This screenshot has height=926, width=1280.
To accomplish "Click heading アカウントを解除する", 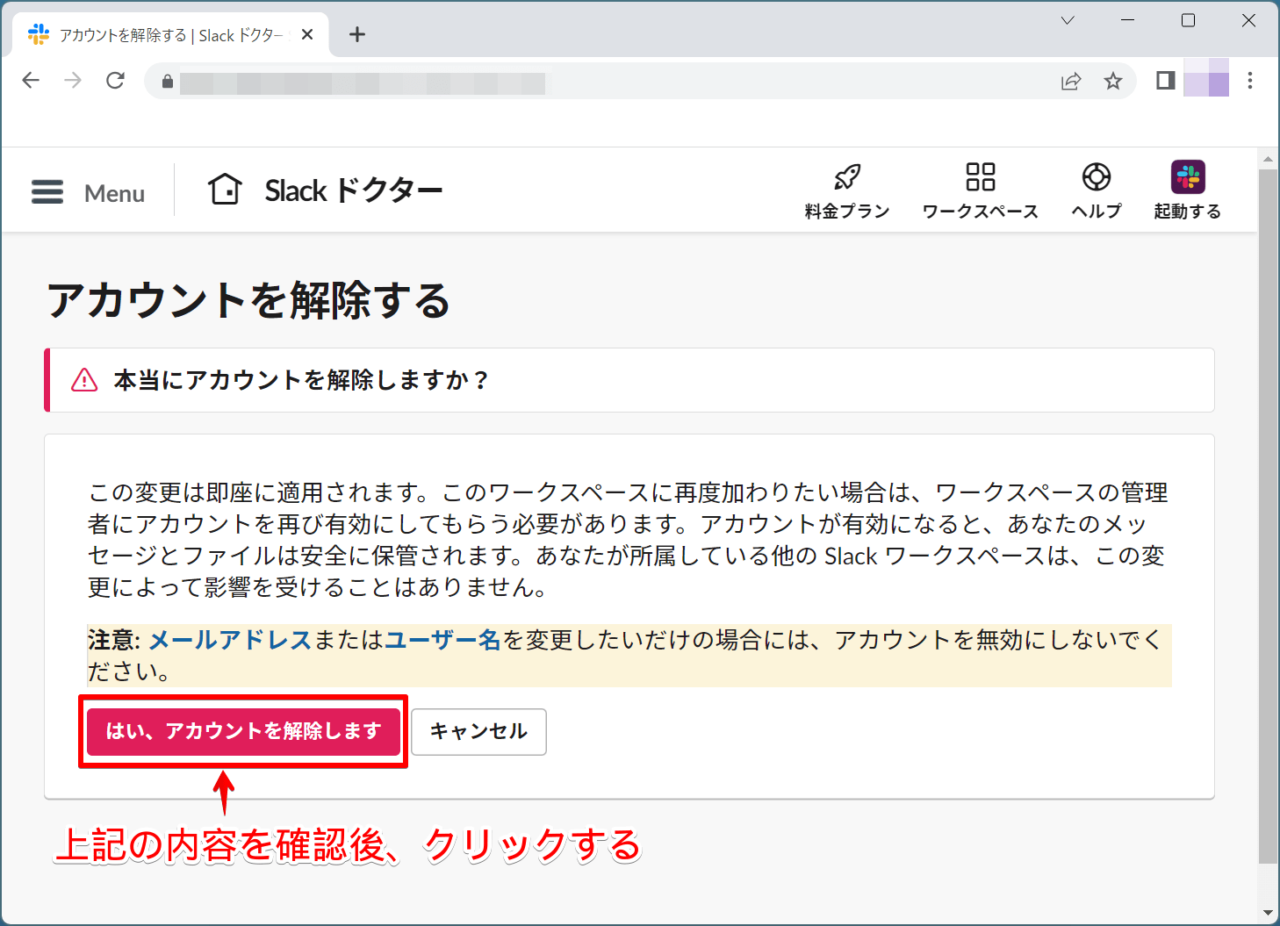I will coord(249,299).
